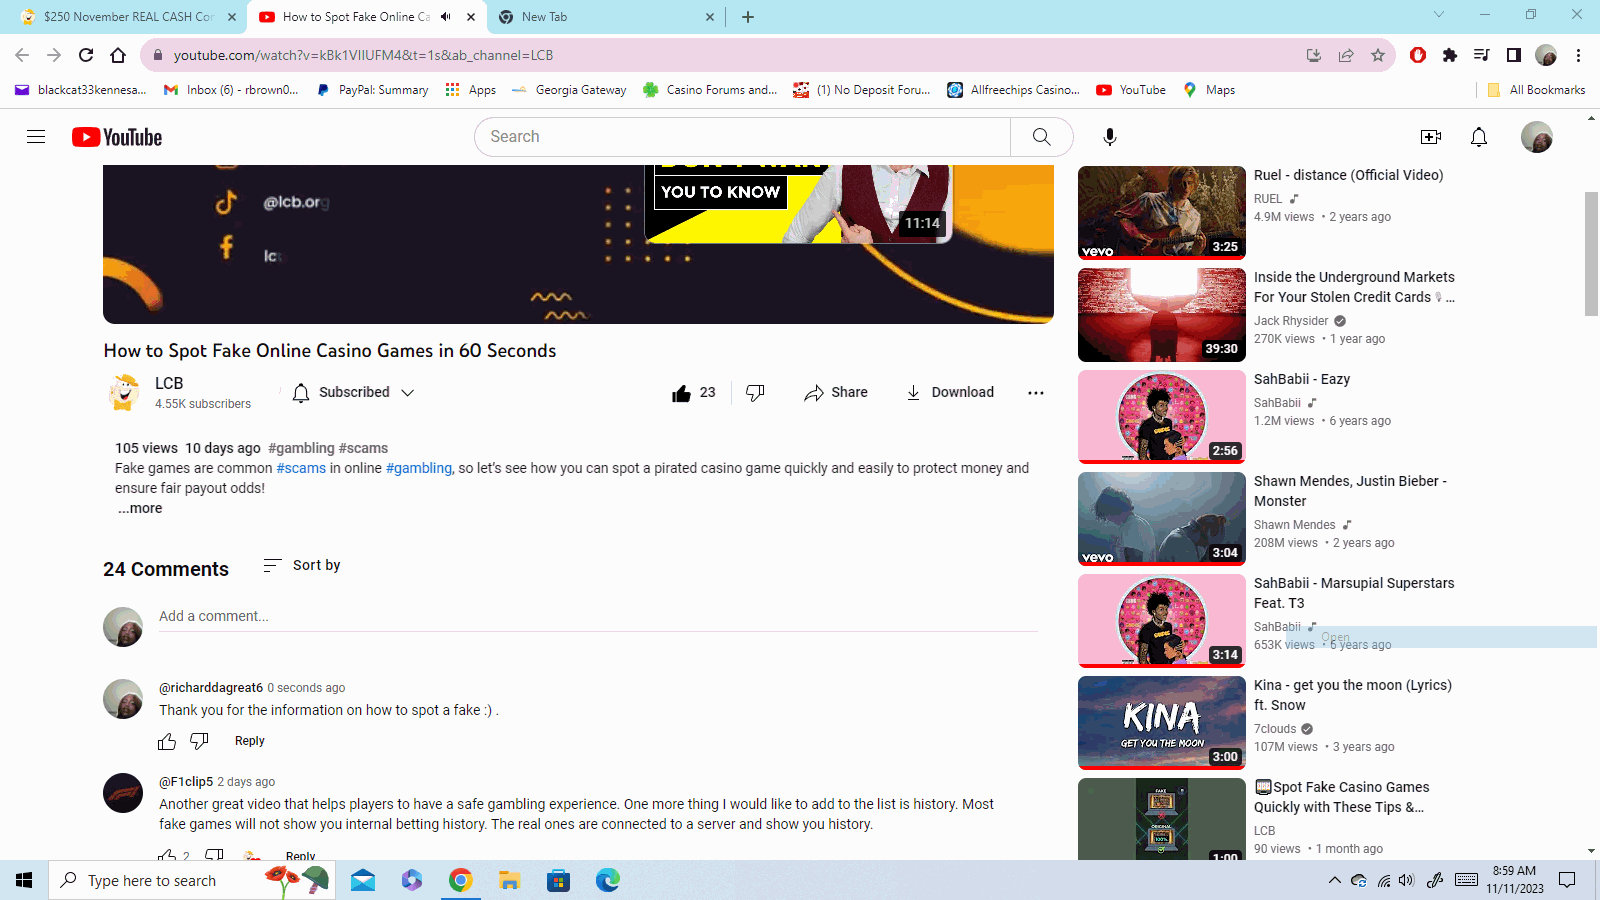1600x900 pixels.
Task: Click the YouTube search input box
Action: tap(742, 137)
